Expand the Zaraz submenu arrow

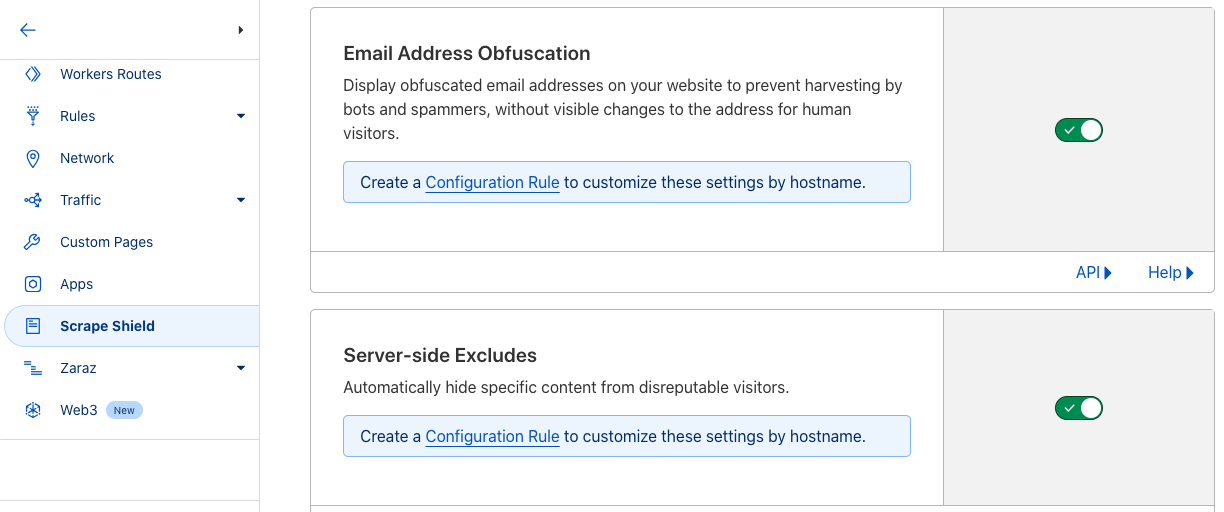(240, 368)
